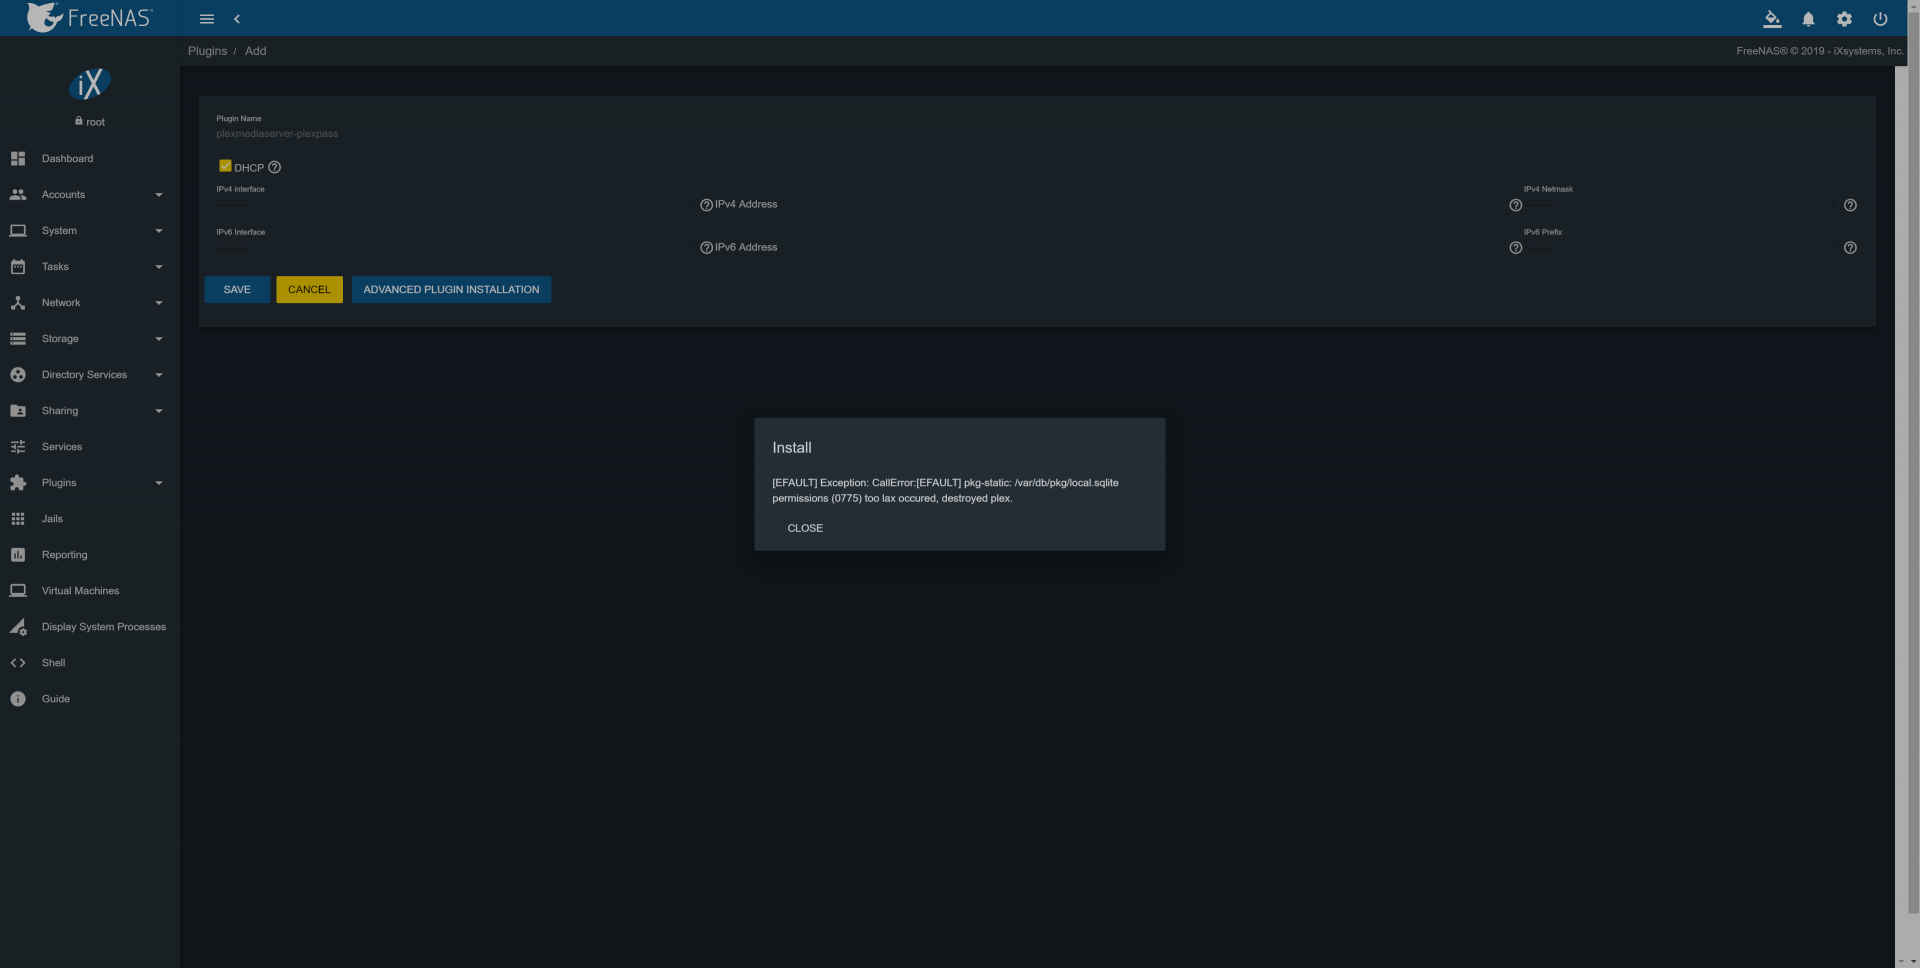Viewport: 1920px width, 968px height.
Task: Open the IPv4 Netmask dropdown
Action: point(1680,204)
